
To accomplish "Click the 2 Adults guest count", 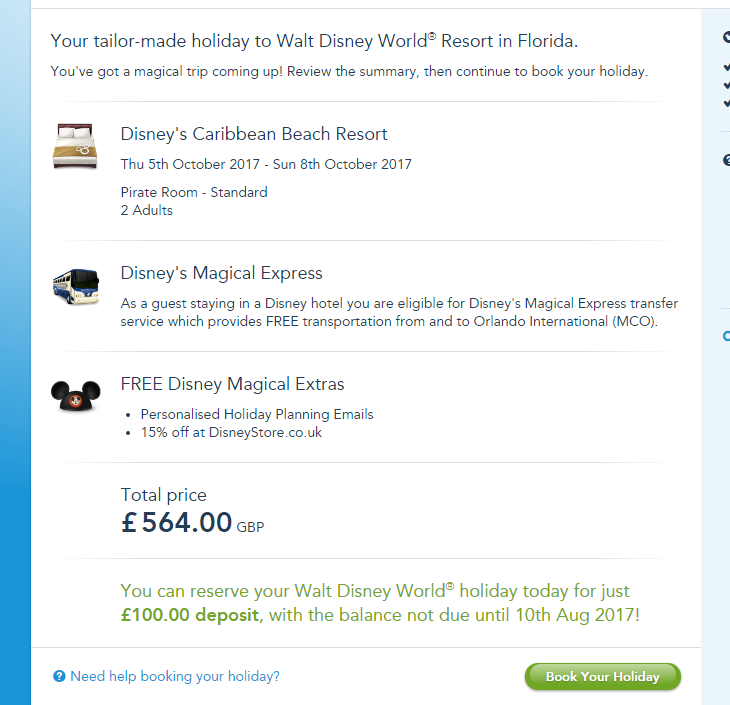I will point(147,210).
